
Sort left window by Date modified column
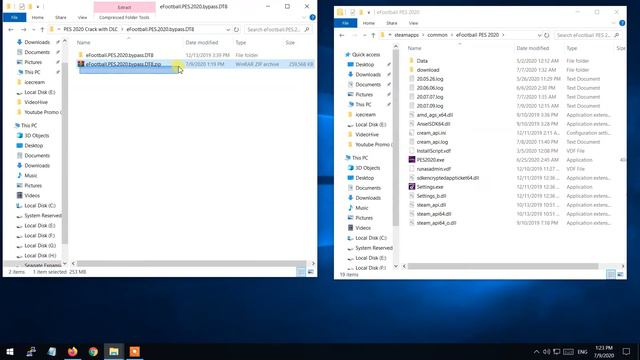coord(202,42)
